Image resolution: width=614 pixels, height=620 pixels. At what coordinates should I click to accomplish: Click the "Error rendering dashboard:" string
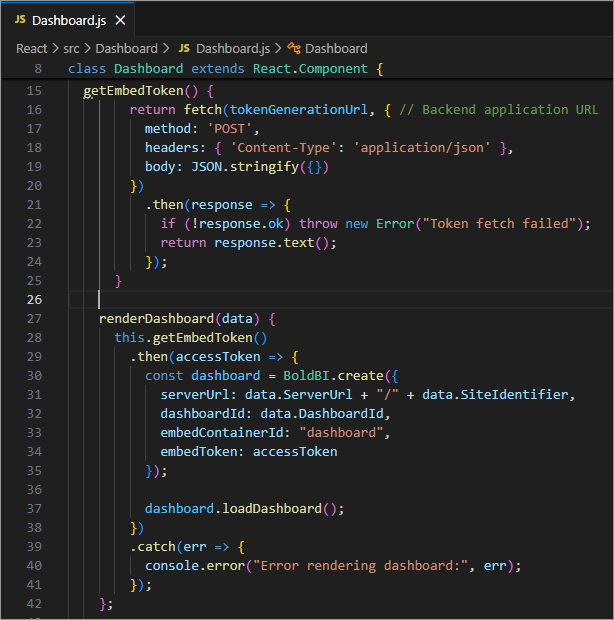tap(360, 566)
